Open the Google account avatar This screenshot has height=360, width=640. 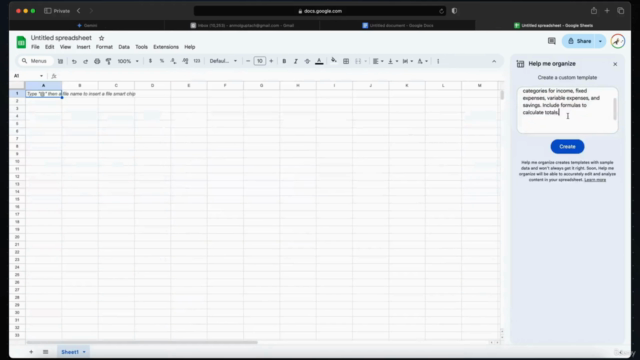pyautogui.click(x=618, y=41)
